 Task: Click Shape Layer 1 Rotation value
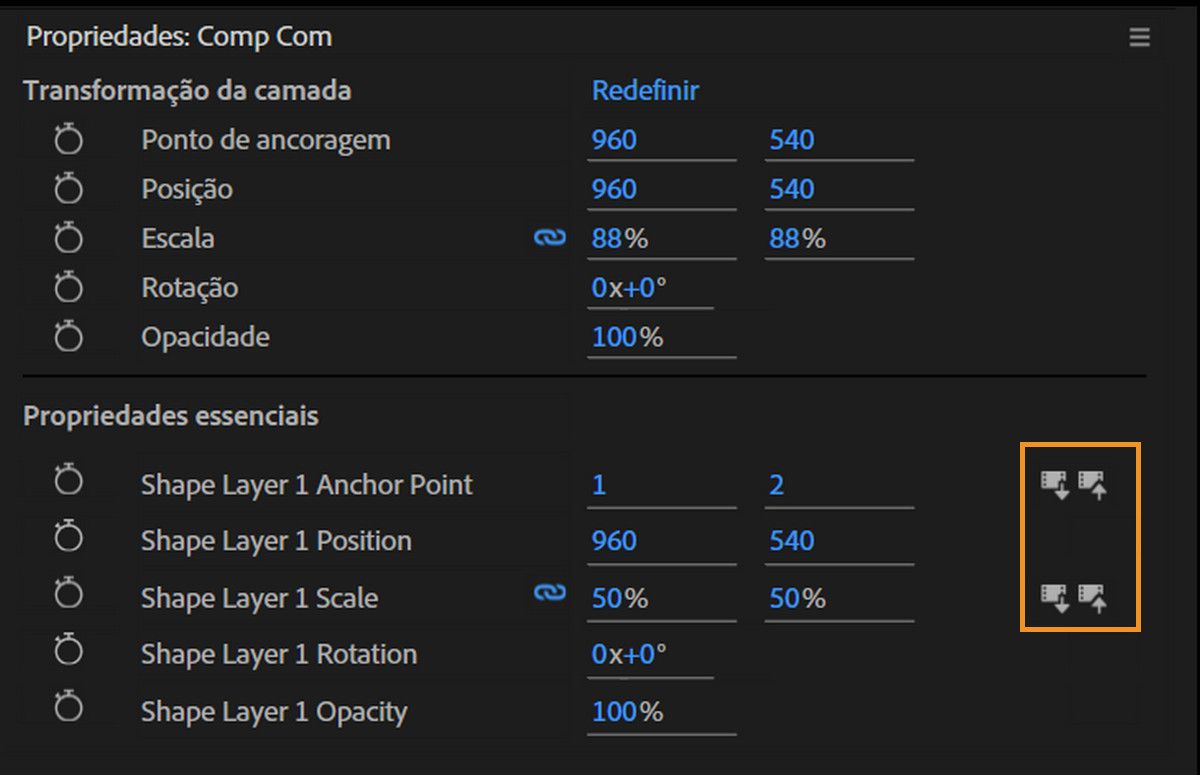pos(629,655)
